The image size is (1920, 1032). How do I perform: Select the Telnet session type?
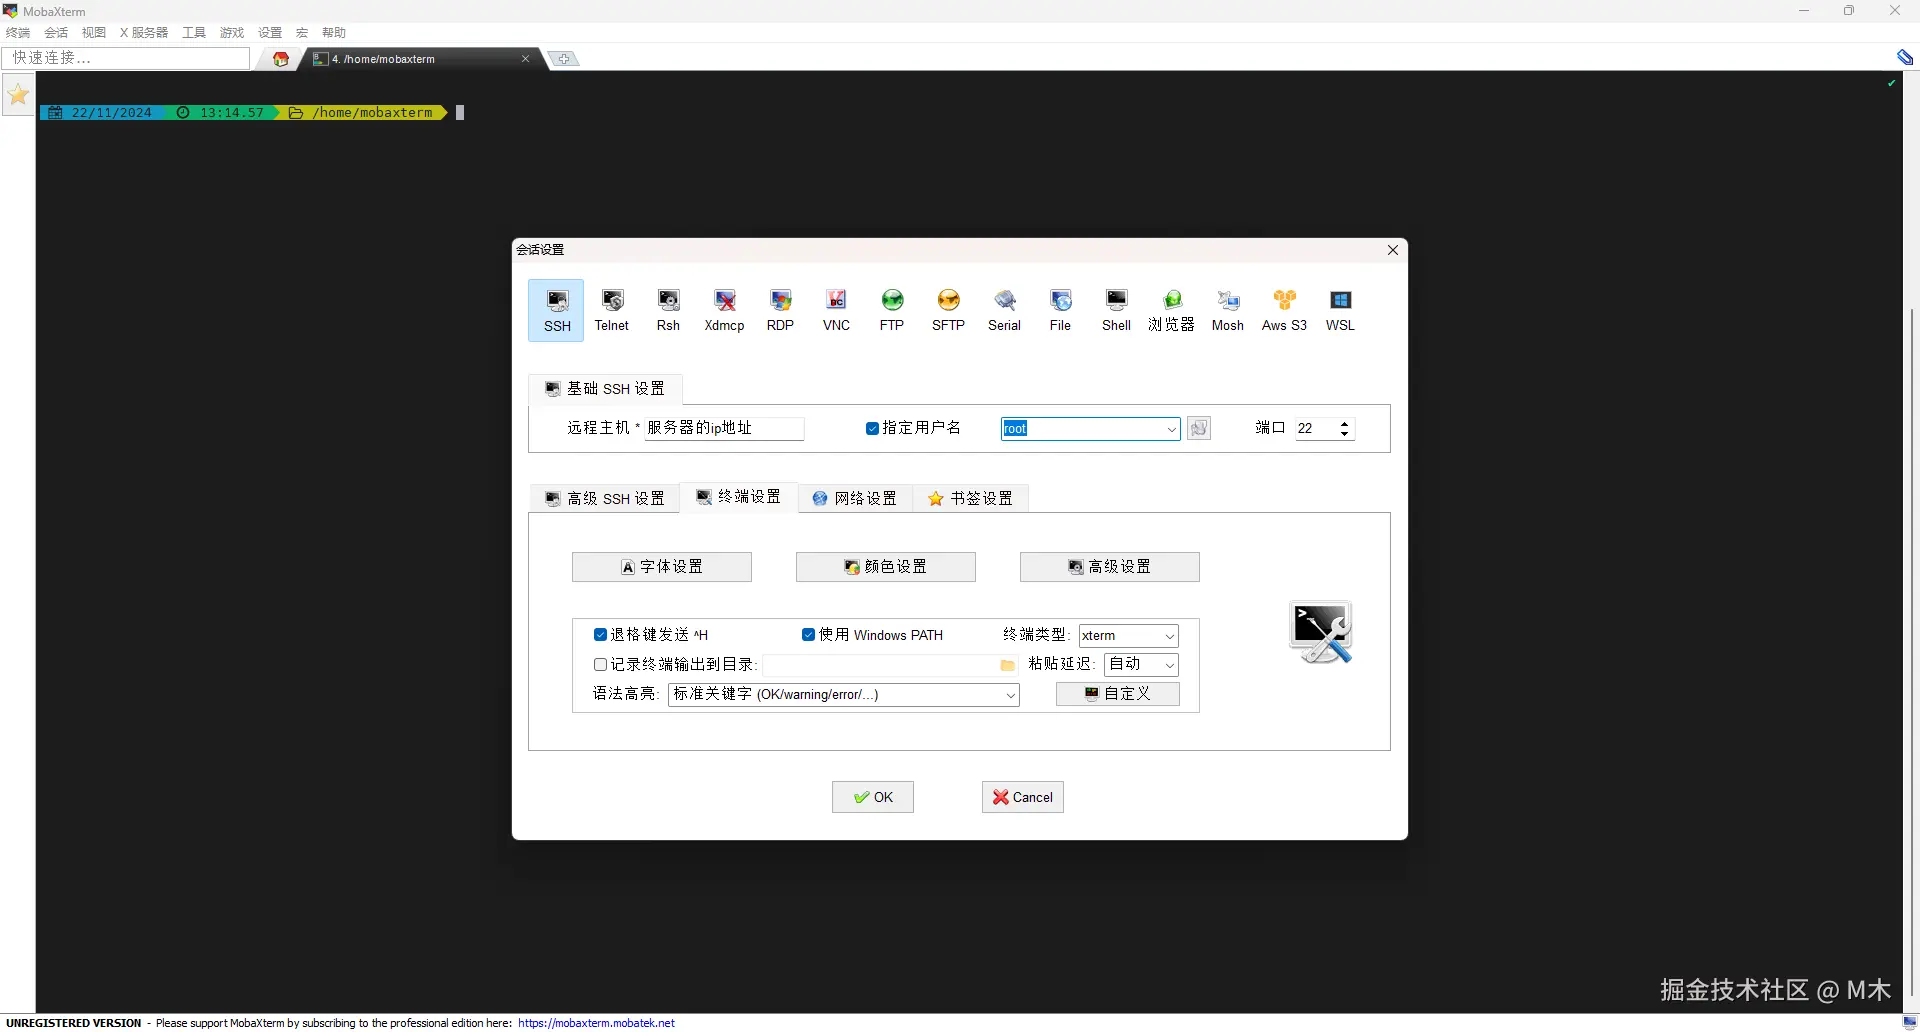612,310
